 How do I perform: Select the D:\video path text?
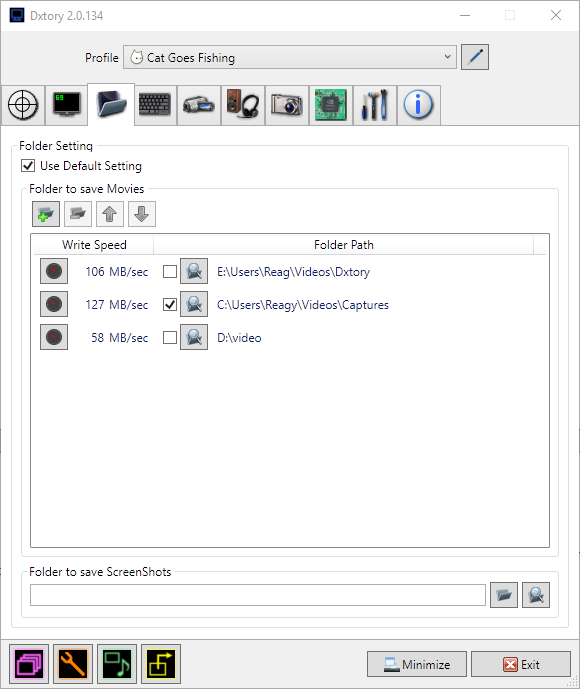[239, 338]
